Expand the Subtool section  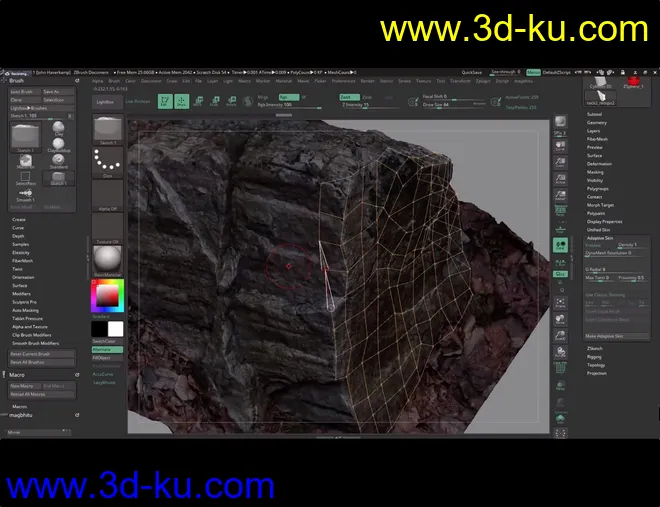click(x=594, y=114)
